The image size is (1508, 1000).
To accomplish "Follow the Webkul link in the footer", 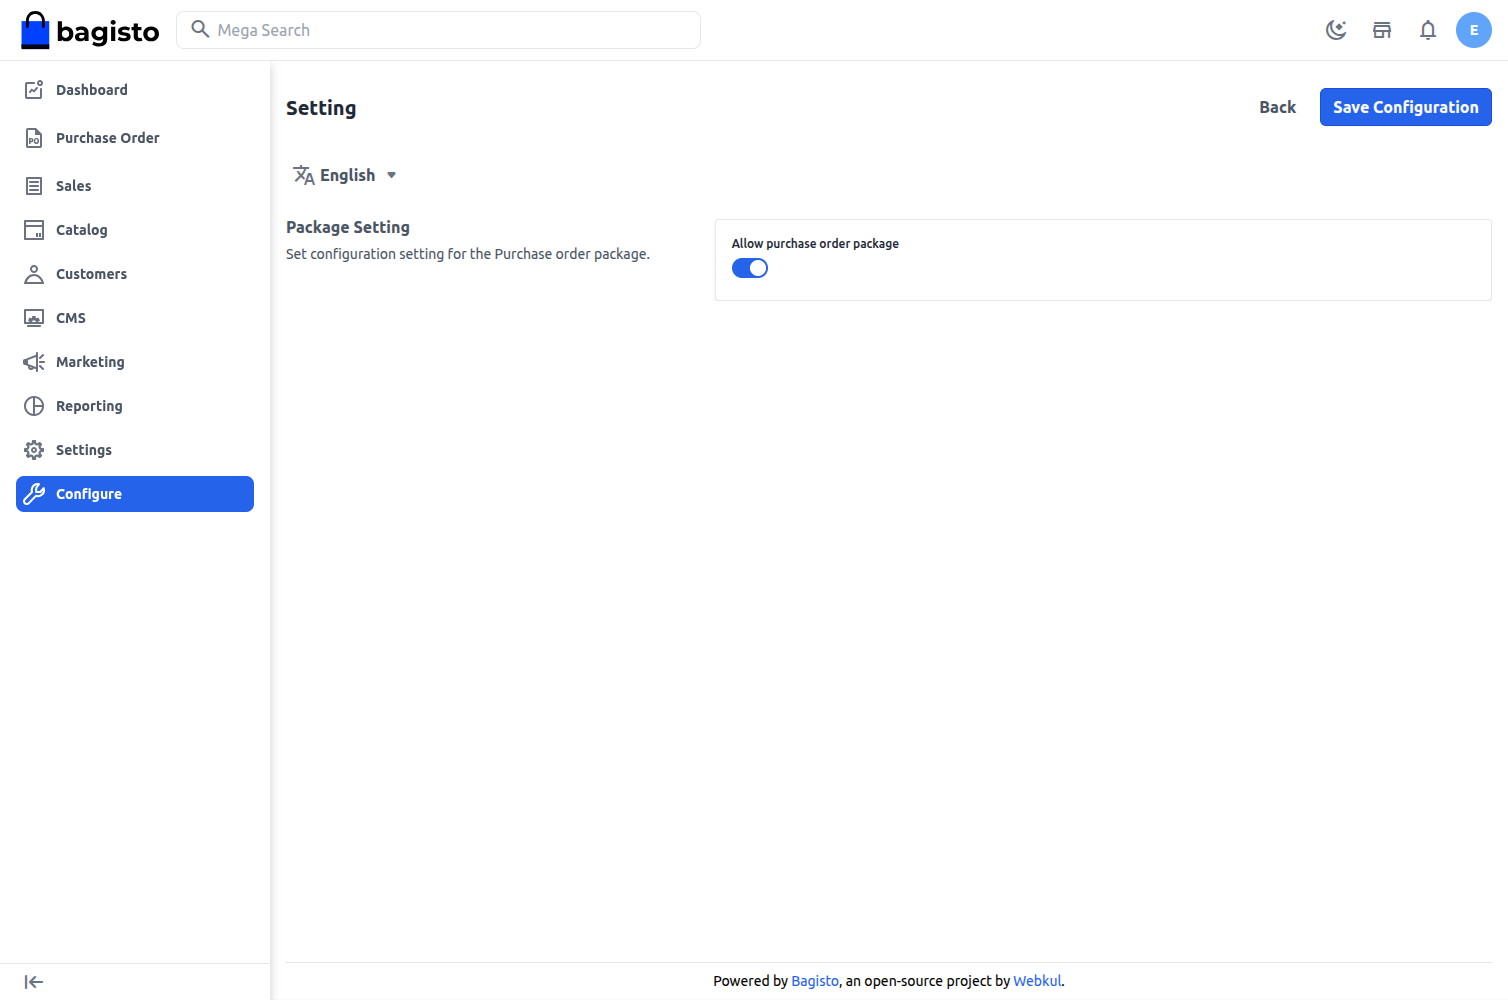I will (x=1037, y=981).
